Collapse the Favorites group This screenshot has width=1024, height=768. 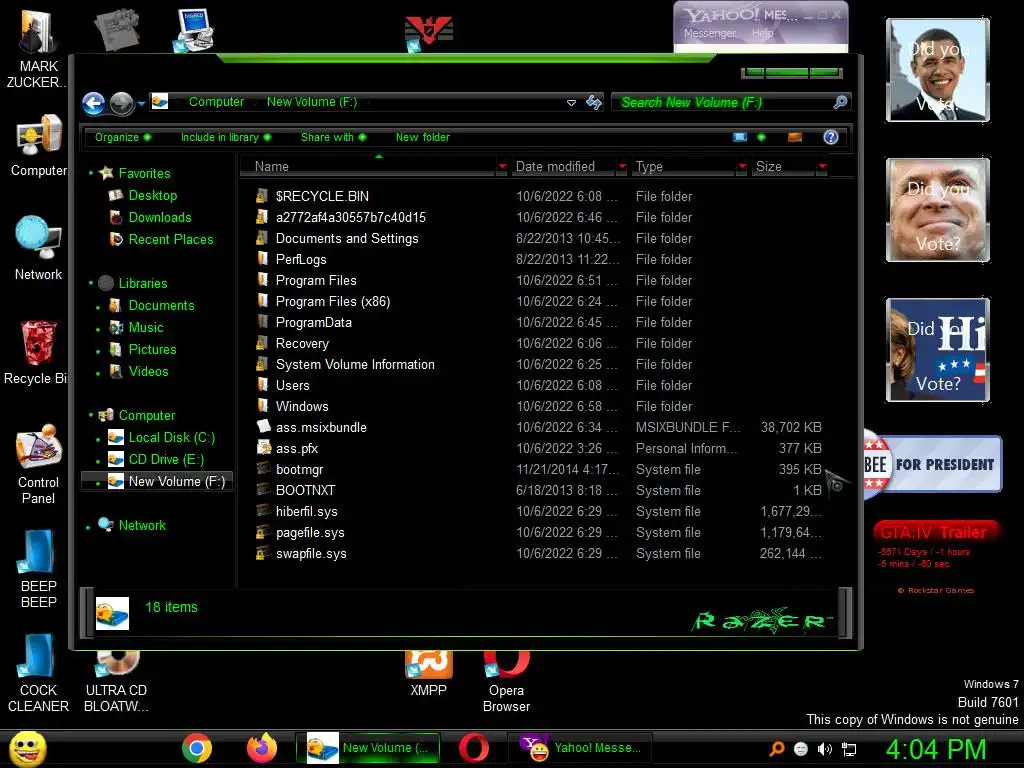[91, 173]
